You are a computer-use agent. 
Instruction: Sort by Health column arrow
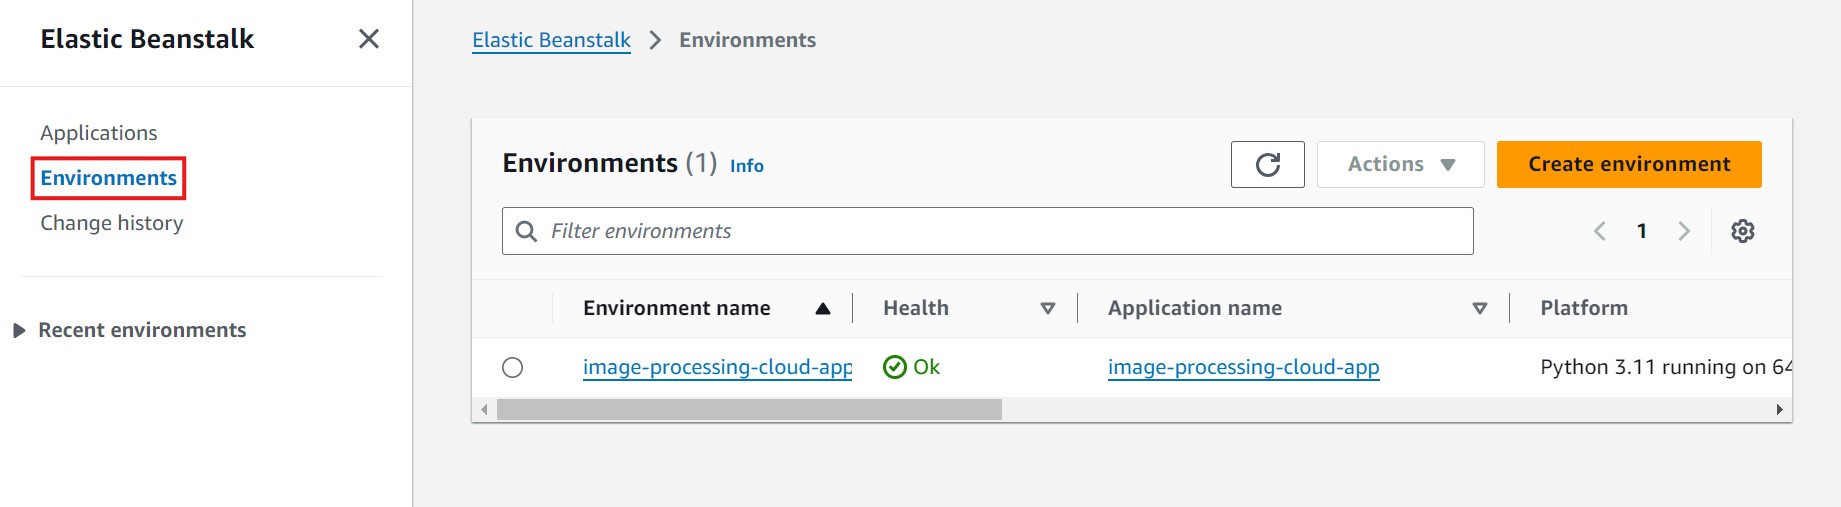coord(1047,308)
